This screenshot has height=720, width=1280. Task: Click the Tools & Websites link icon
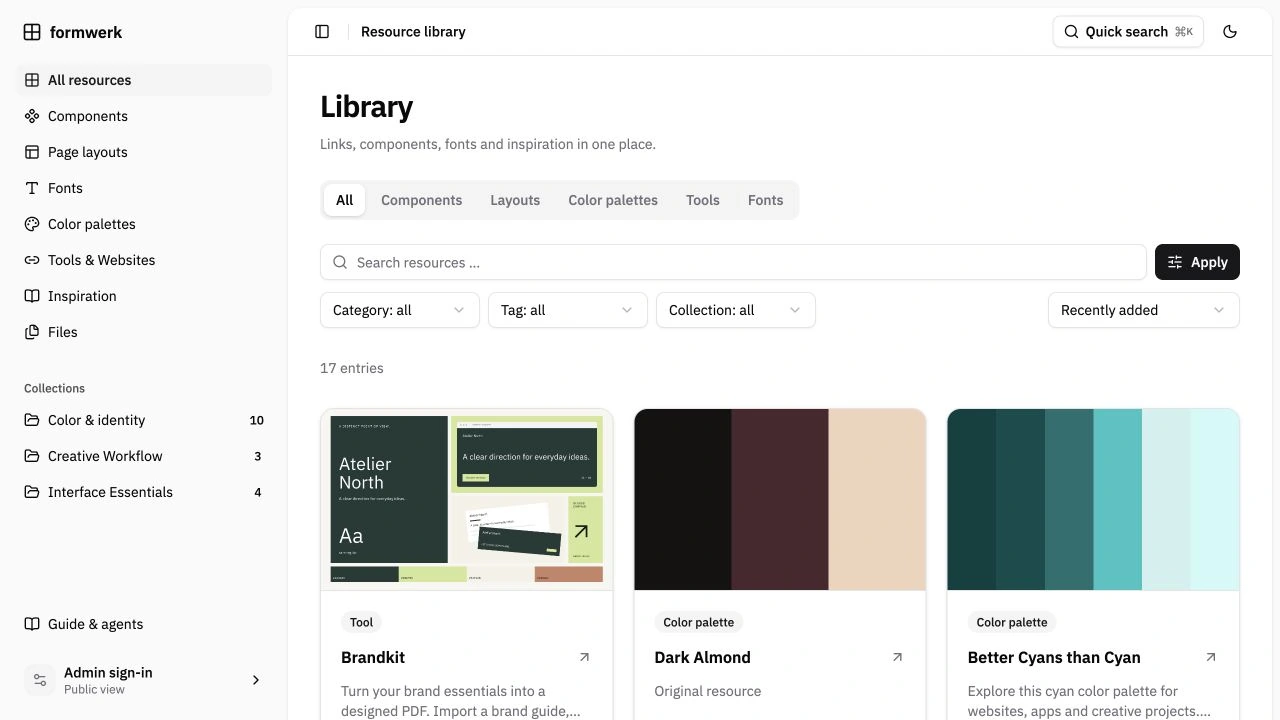[32, 260]
